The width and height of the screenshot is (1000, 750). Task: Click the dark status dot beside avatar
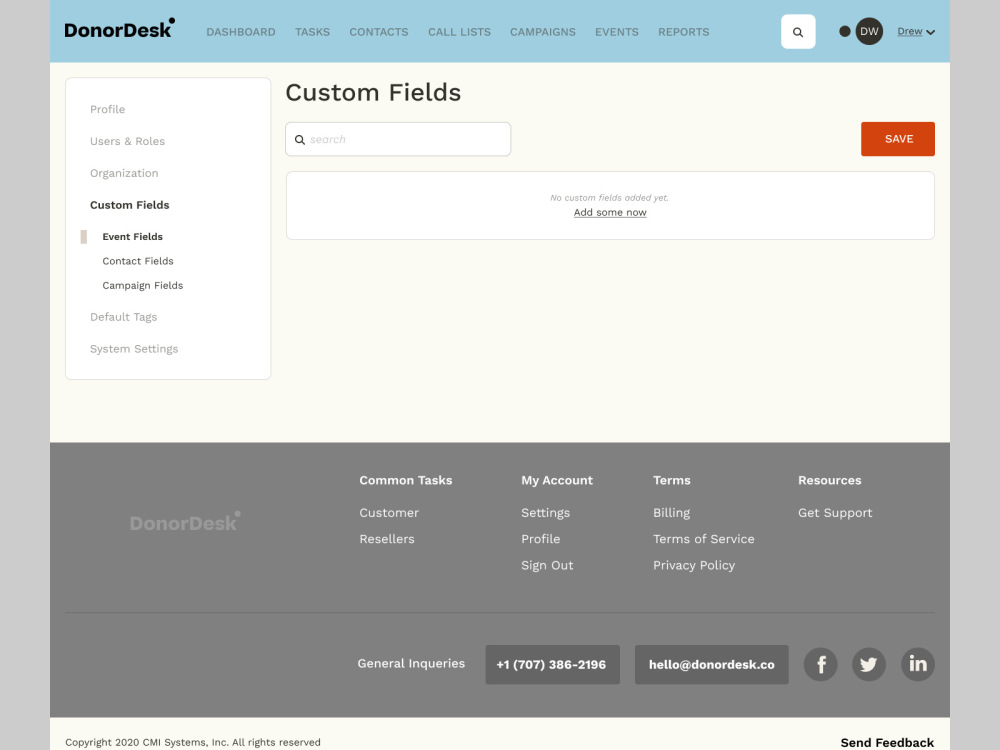coord(844,31)
